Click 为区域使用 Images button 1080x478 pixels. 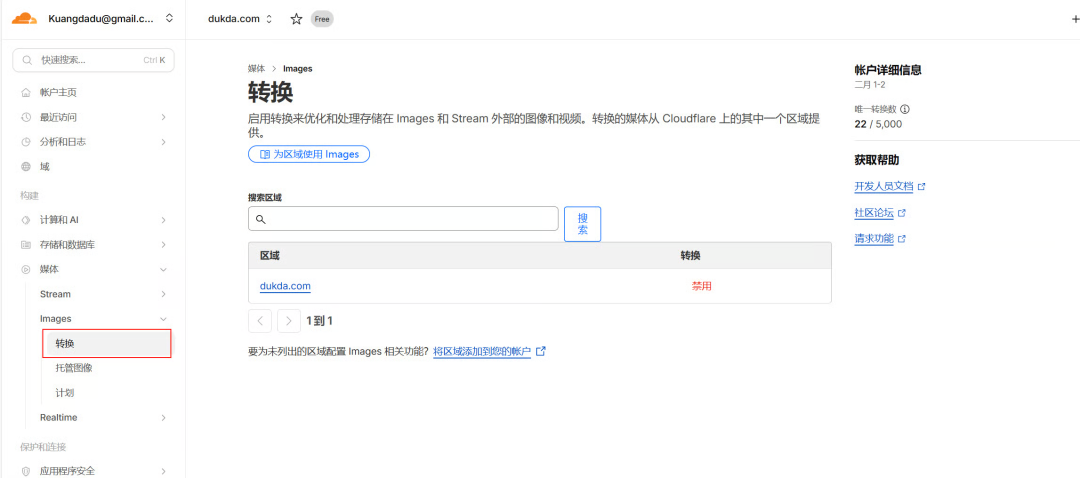click(309, 154)
